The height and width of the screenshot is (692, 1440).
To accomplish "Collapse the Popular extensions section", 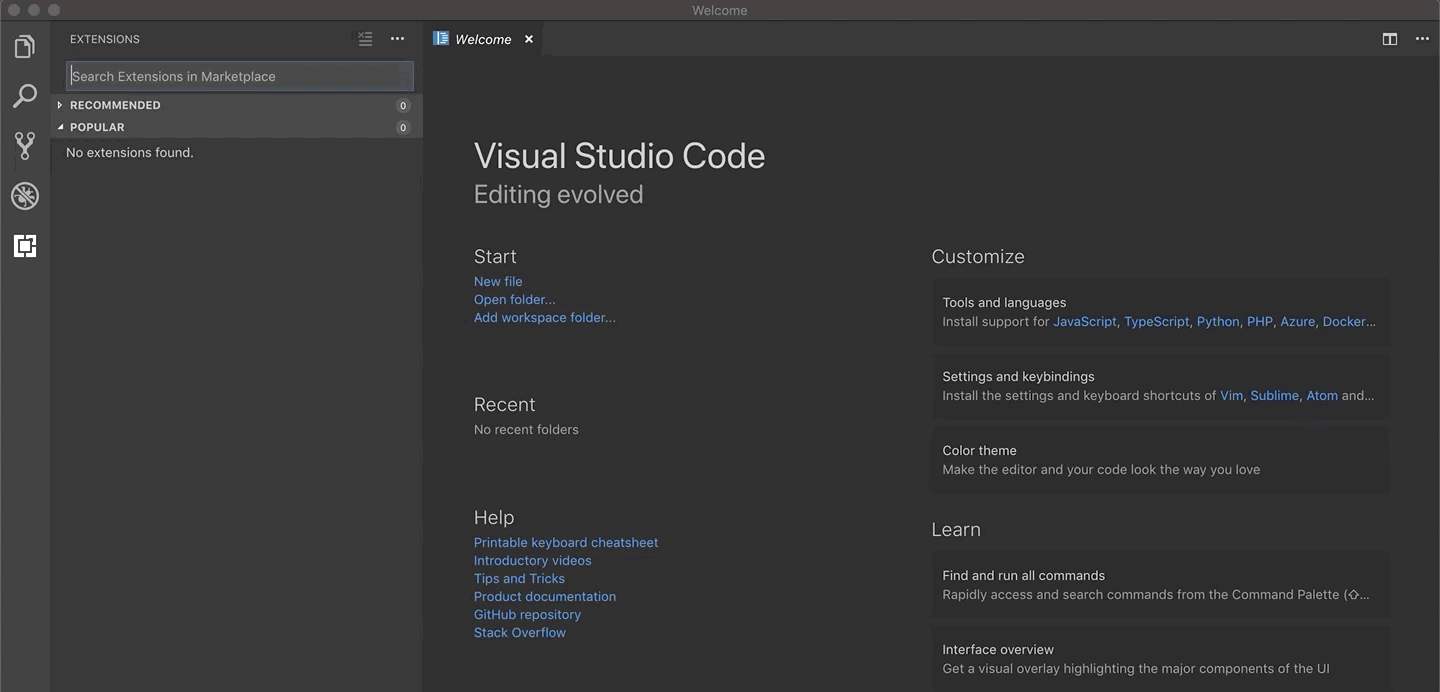I will click(97, 127).
